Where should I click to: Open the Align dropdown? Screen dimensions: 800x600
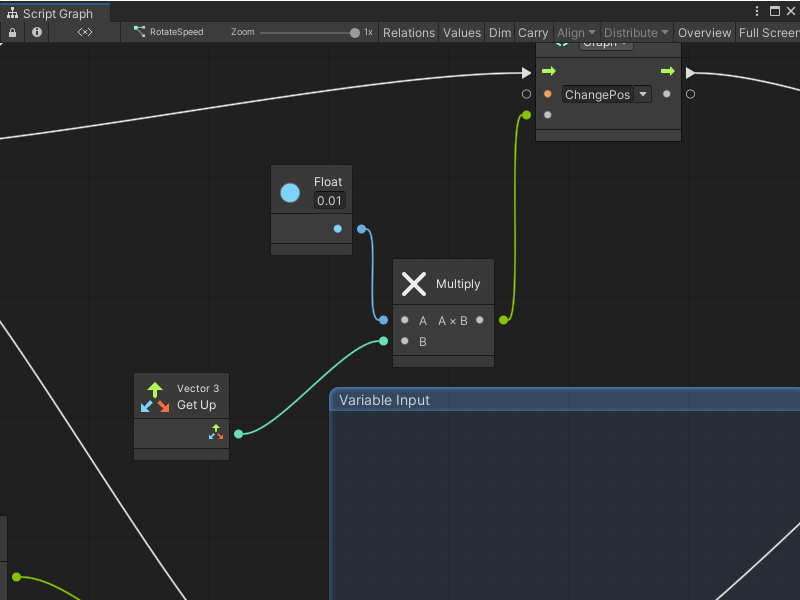[x=576, y=32]
